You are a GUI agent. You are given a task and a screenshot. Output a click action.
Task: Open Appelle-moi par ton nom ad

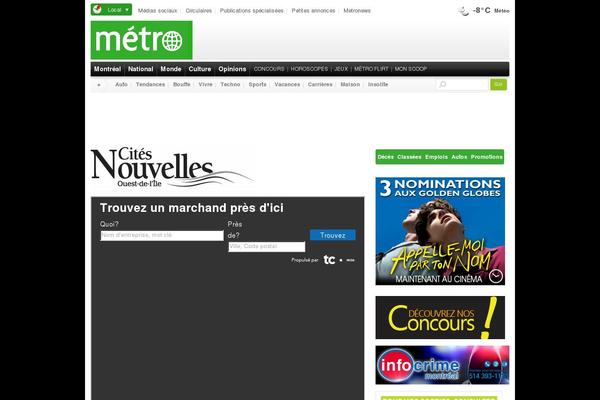[x=440, y=231]
